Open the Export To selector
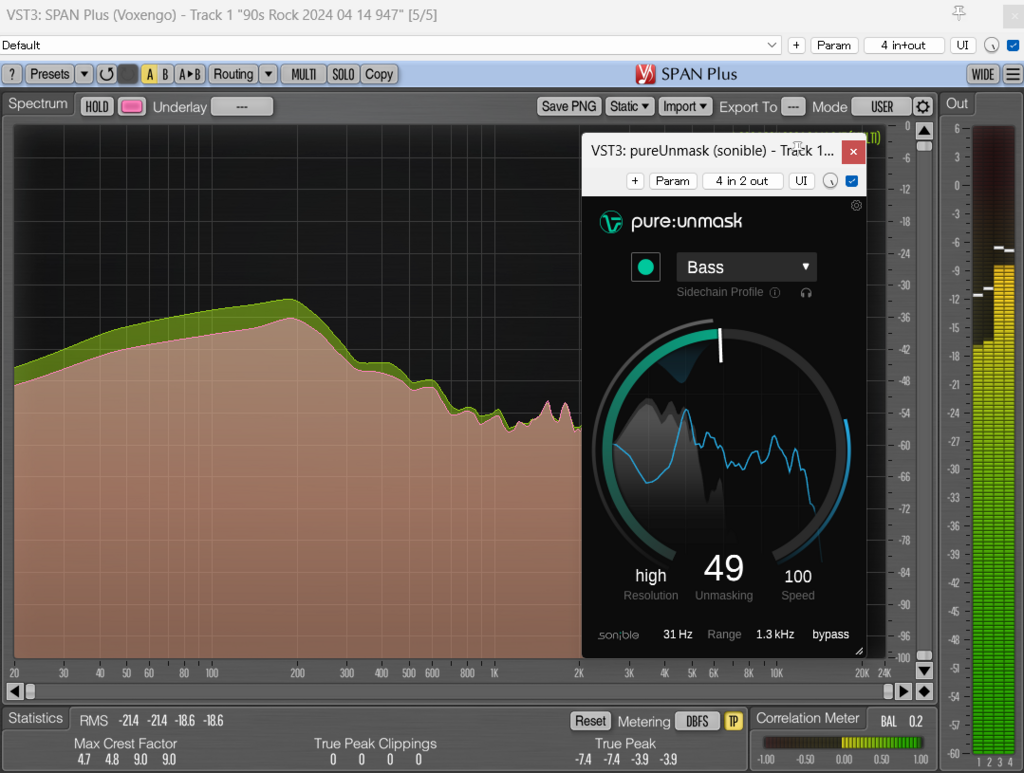This screenshot has height=773, width=1024. coord(793,106)
